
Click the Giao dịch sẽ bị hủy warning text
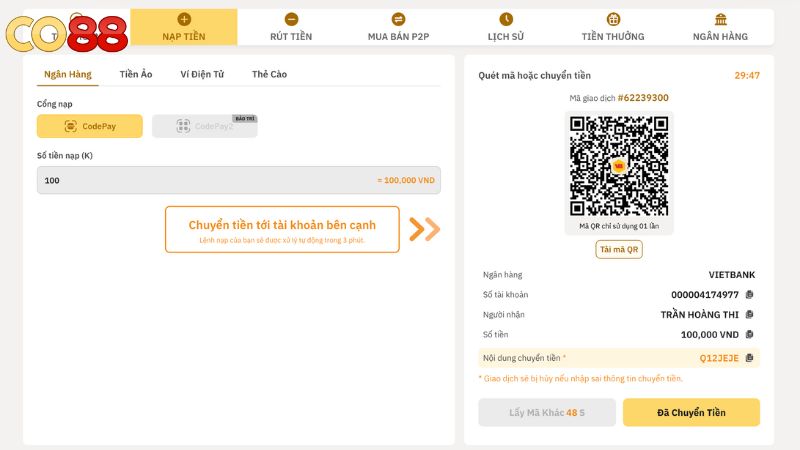[581, 379]
